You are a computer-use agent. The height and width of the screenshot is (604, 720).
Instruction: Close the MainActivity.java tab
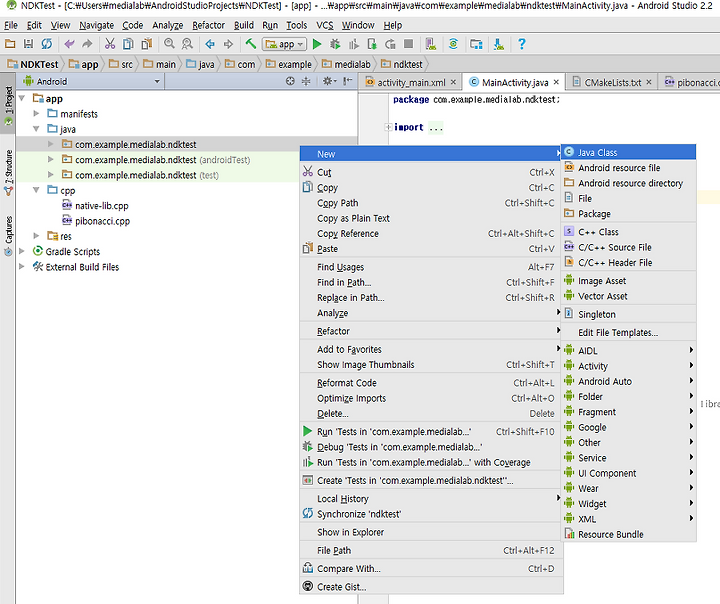pyautogui.click(x=556, y=82)
